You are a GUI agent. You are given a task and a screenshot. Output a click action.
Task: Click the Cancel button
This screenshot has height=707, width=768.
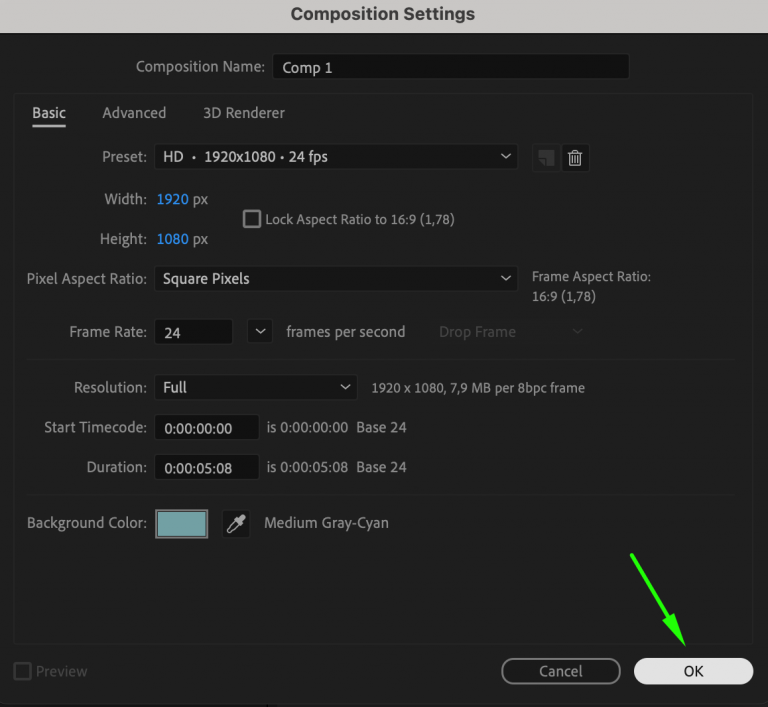click(560, 671)
